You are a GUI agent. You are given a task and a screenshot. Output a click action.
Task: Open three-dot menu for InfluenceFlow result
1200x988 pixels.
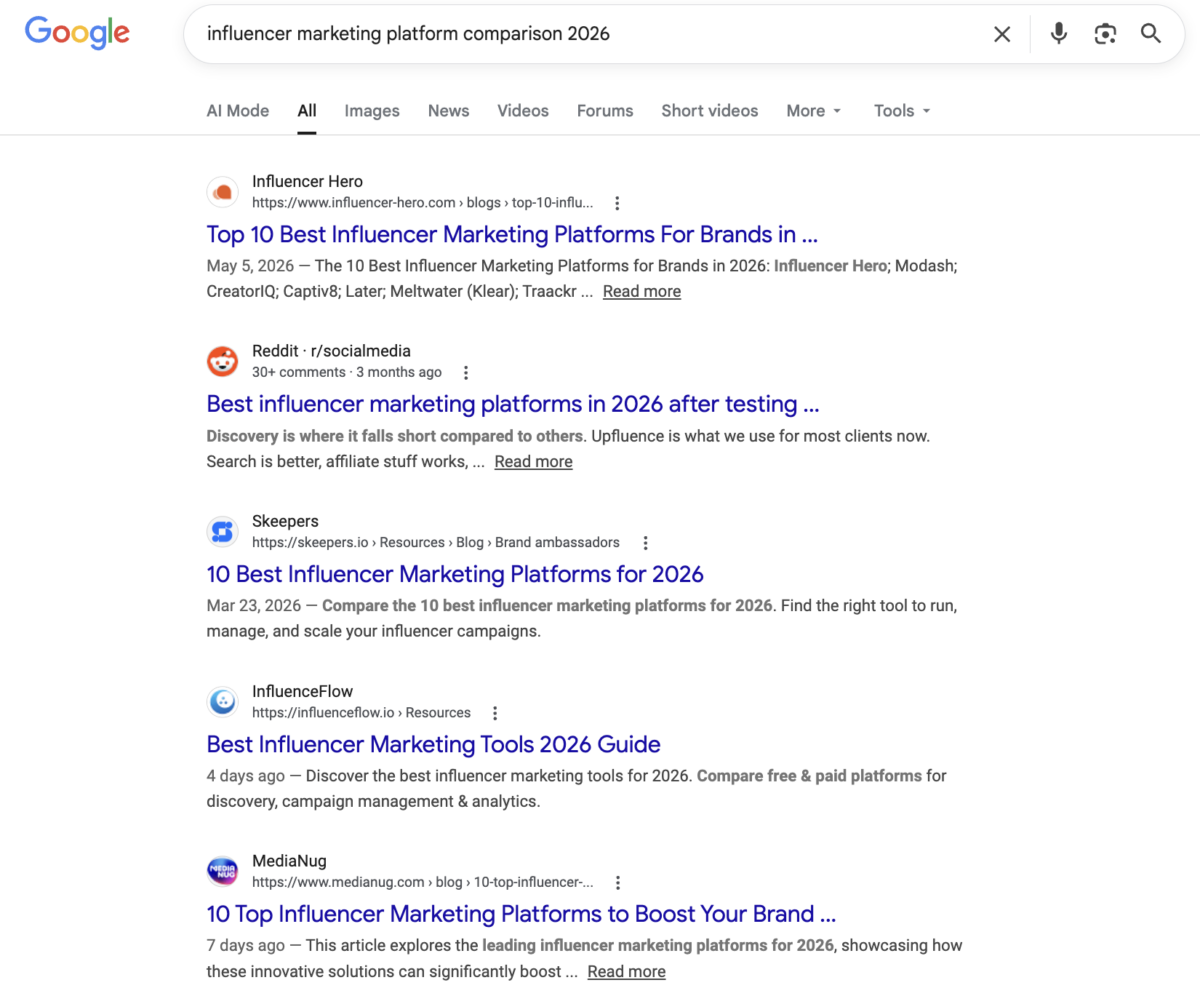(494, 713)
